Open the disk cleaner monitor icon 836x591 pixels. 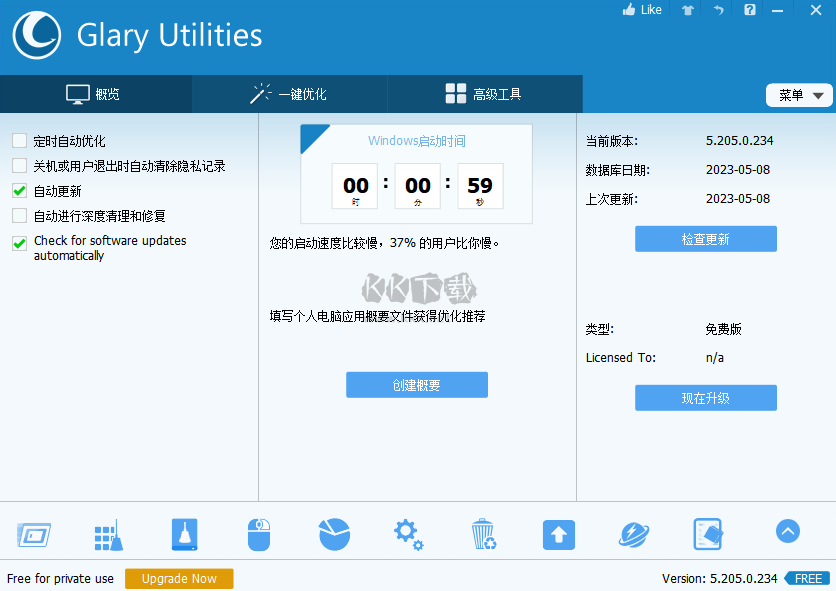(34, 534)
